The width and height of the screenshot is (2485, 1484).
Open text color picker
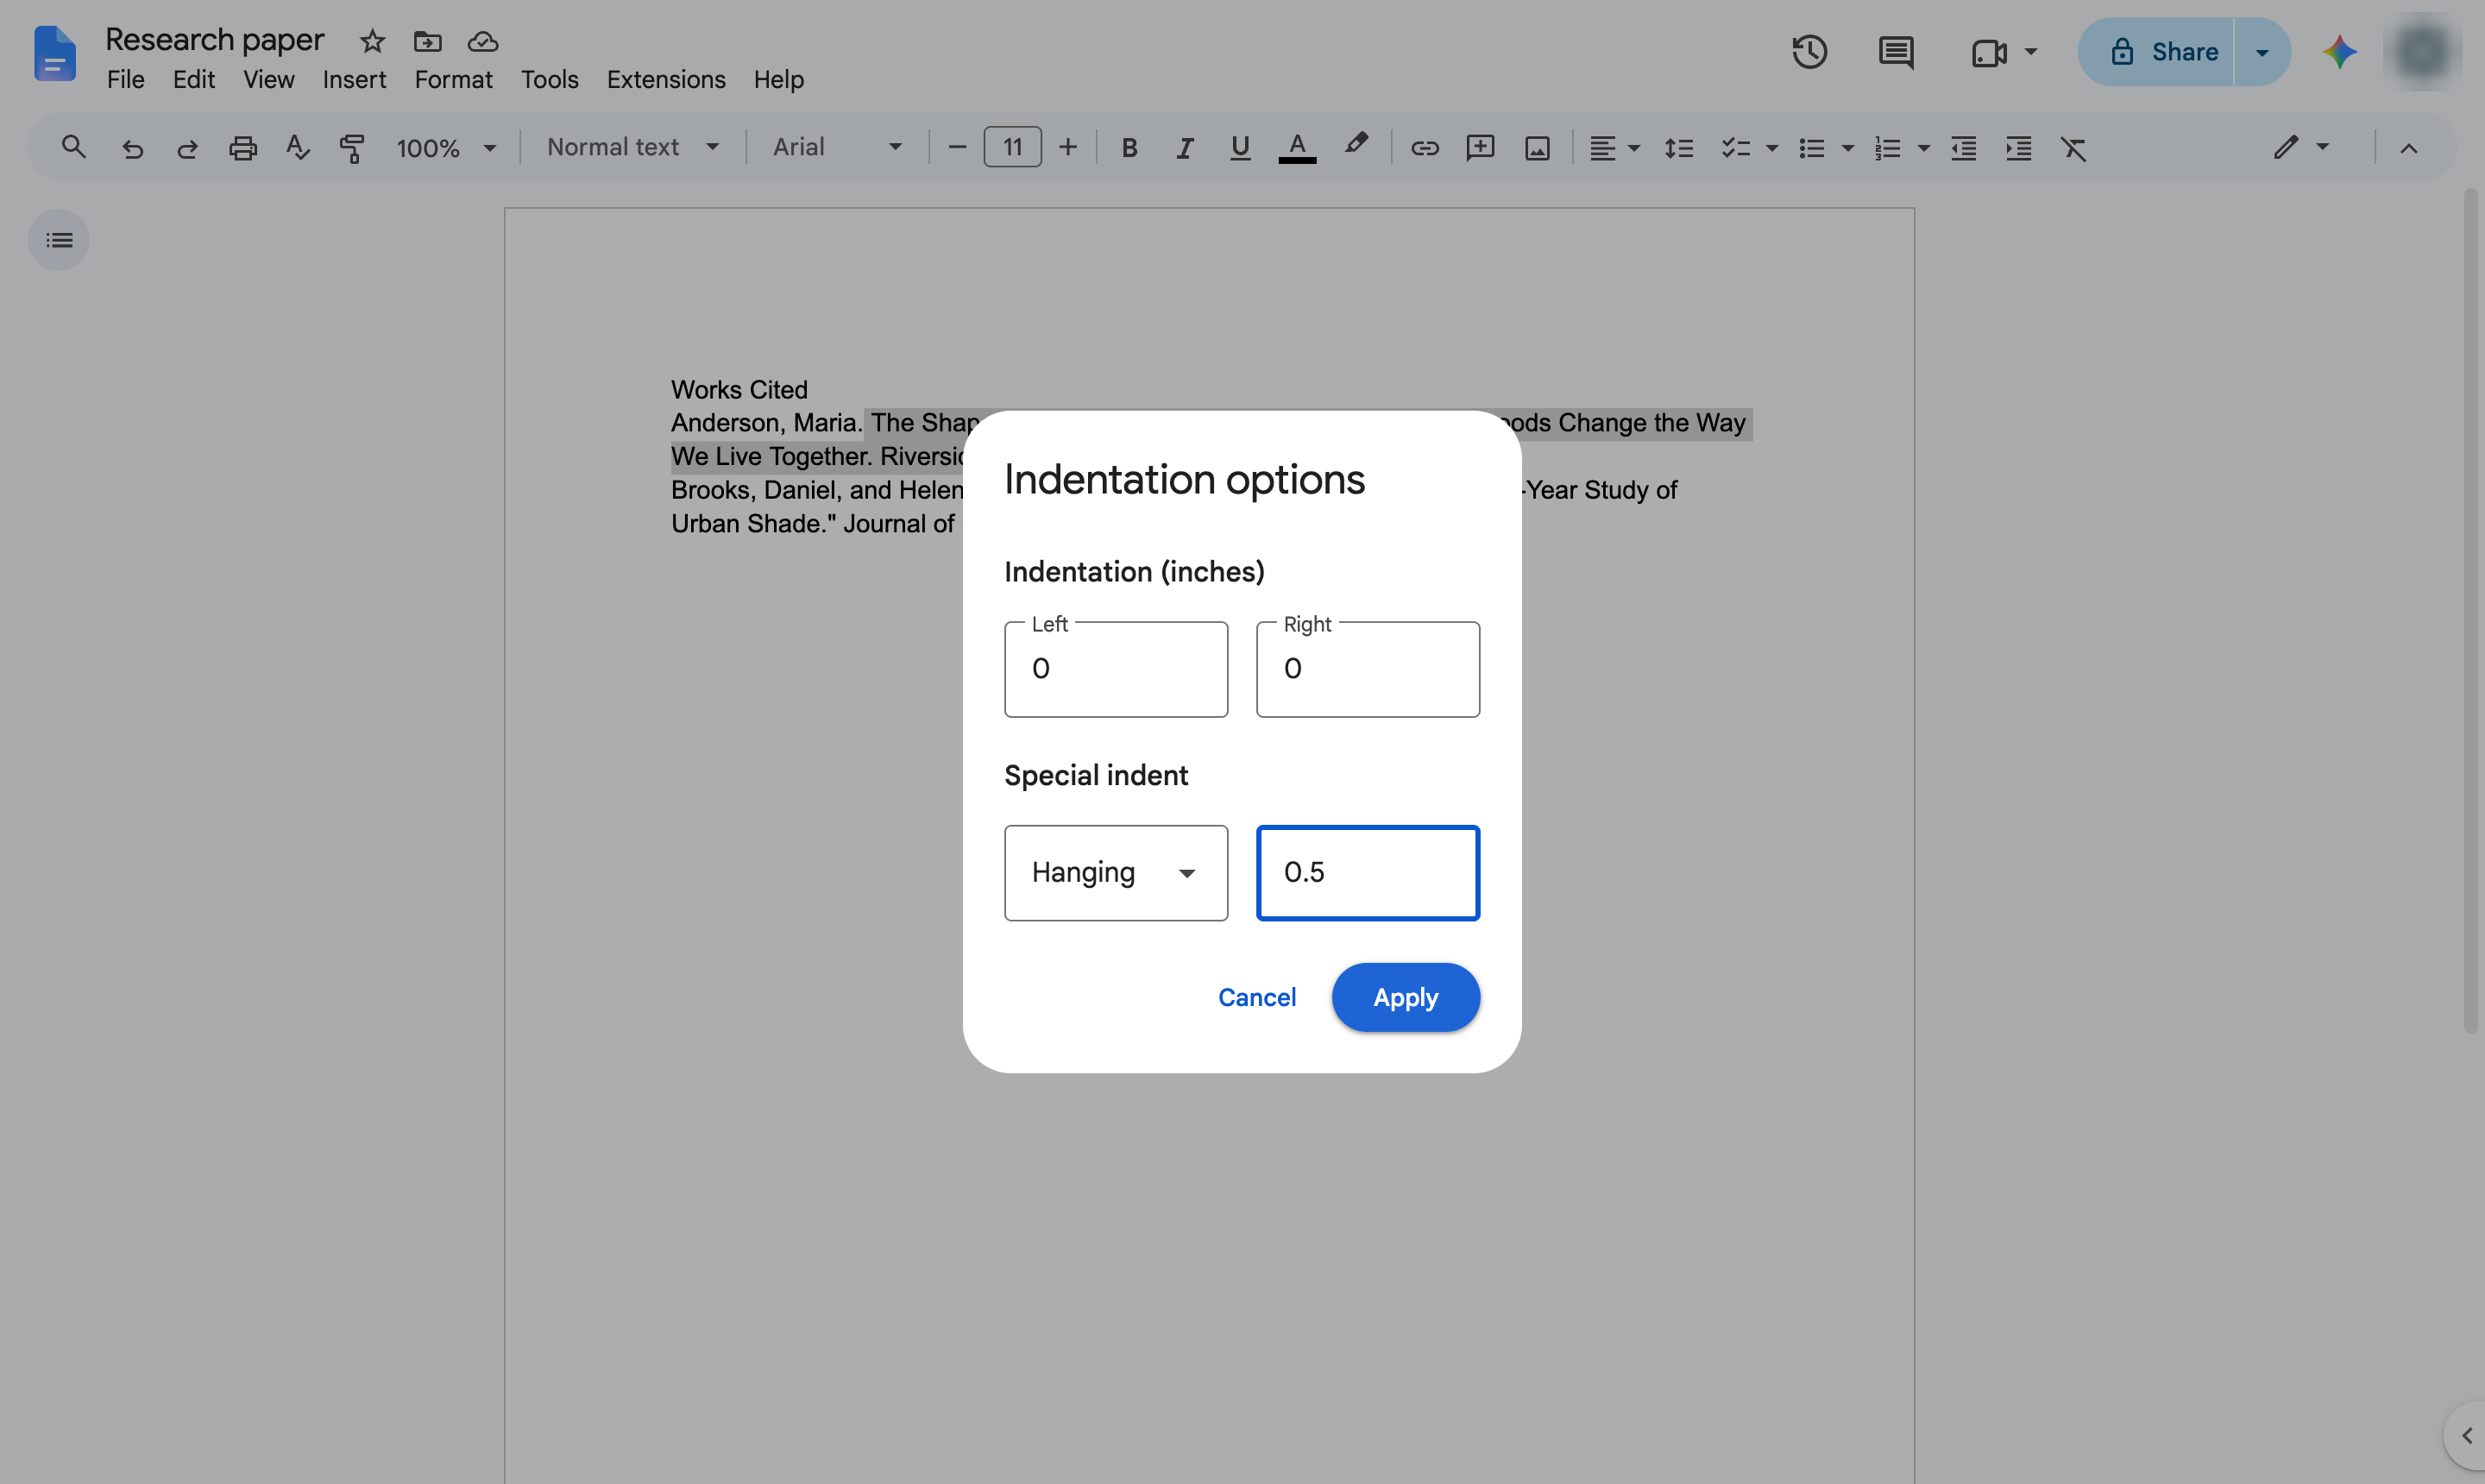(x=1297, y=148)
